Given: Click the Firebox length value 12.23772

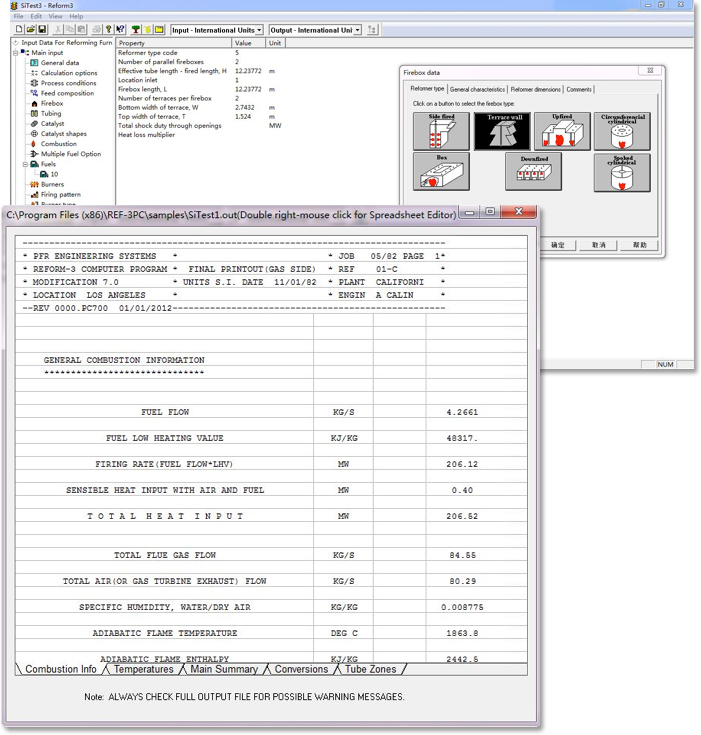Looking at the screenshot, I should (248, 89).
